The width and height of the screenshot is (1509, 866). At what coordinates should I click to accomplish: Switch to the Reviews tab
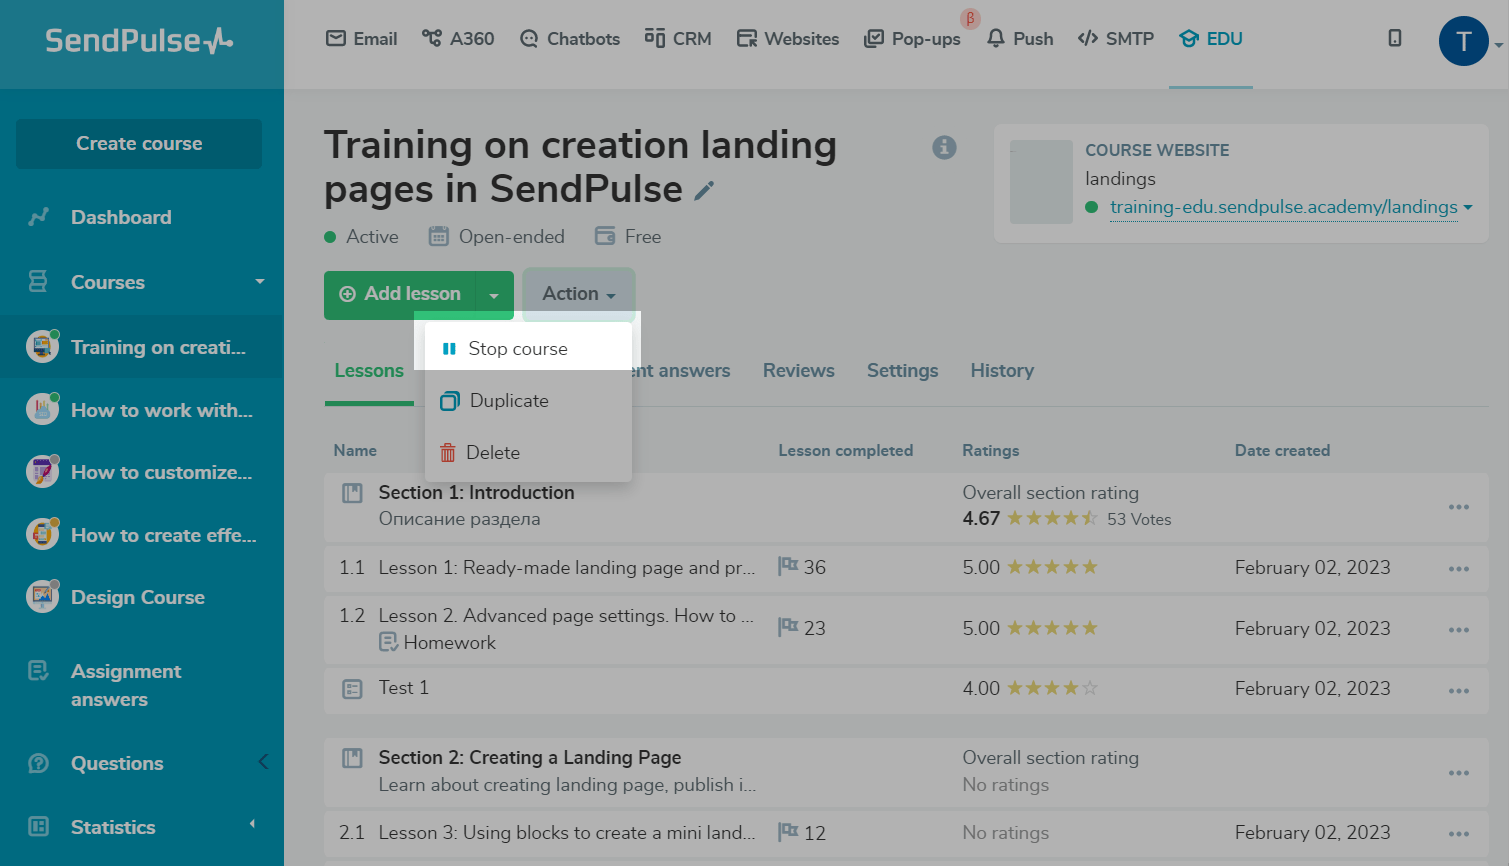(798, 370)
